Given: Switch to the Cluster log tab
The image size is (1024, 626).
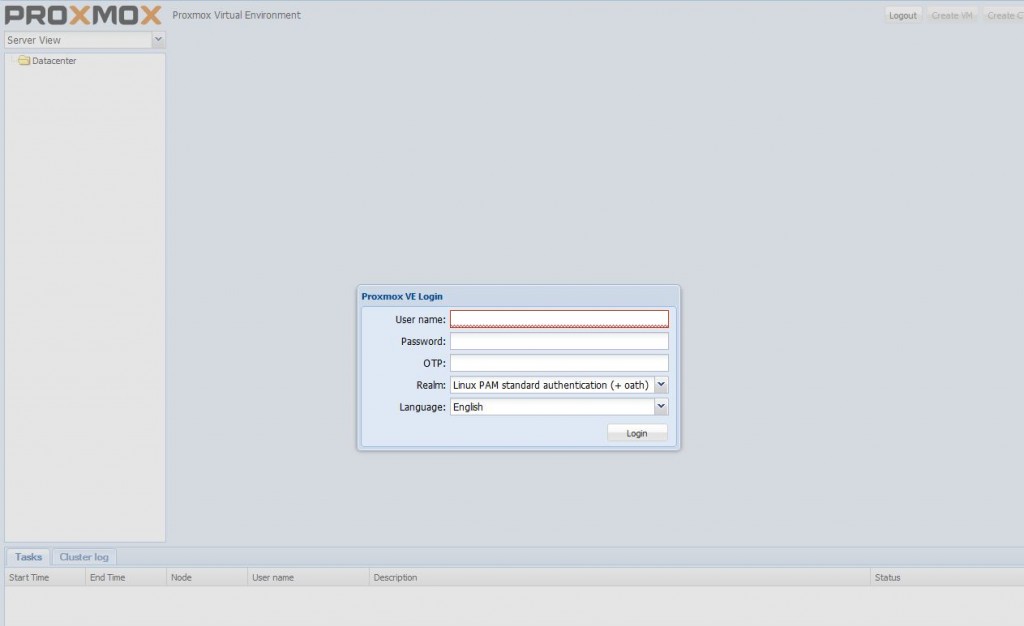Looking at the screenshot, I should pyautogui.click(x=84, y=557).
